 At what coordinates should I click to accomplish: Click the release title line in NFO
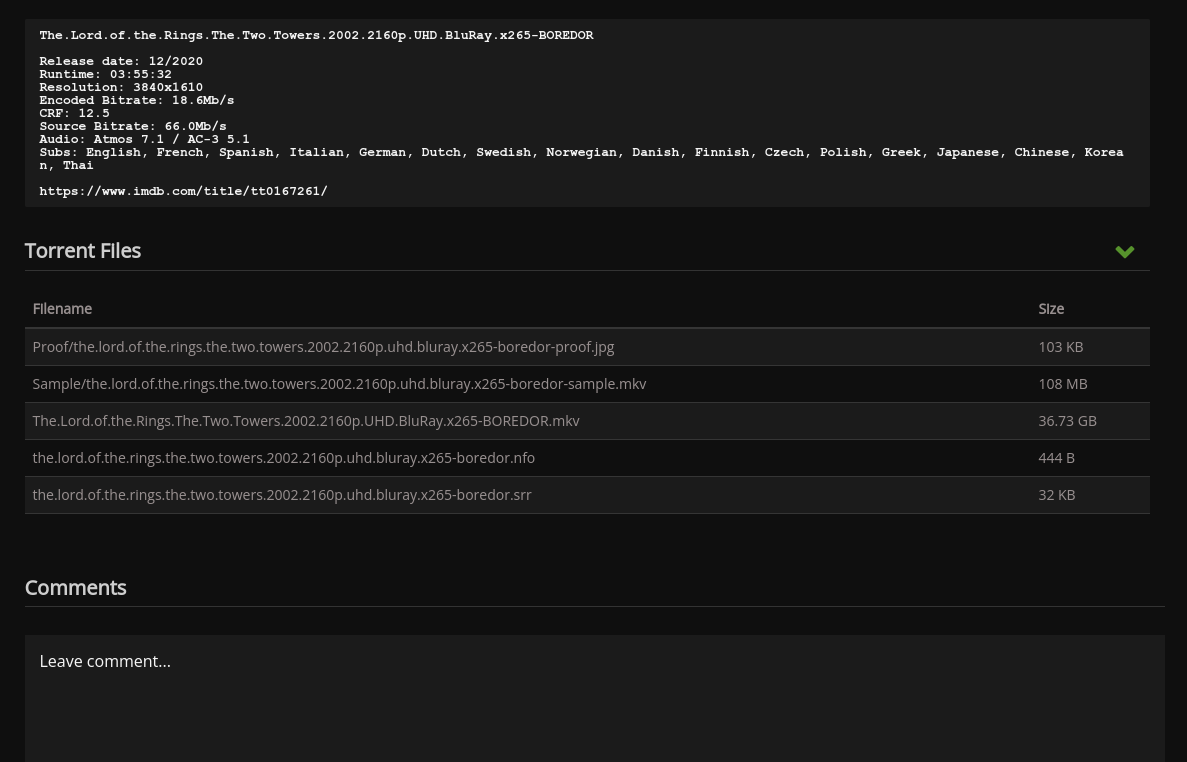[316, 36]
